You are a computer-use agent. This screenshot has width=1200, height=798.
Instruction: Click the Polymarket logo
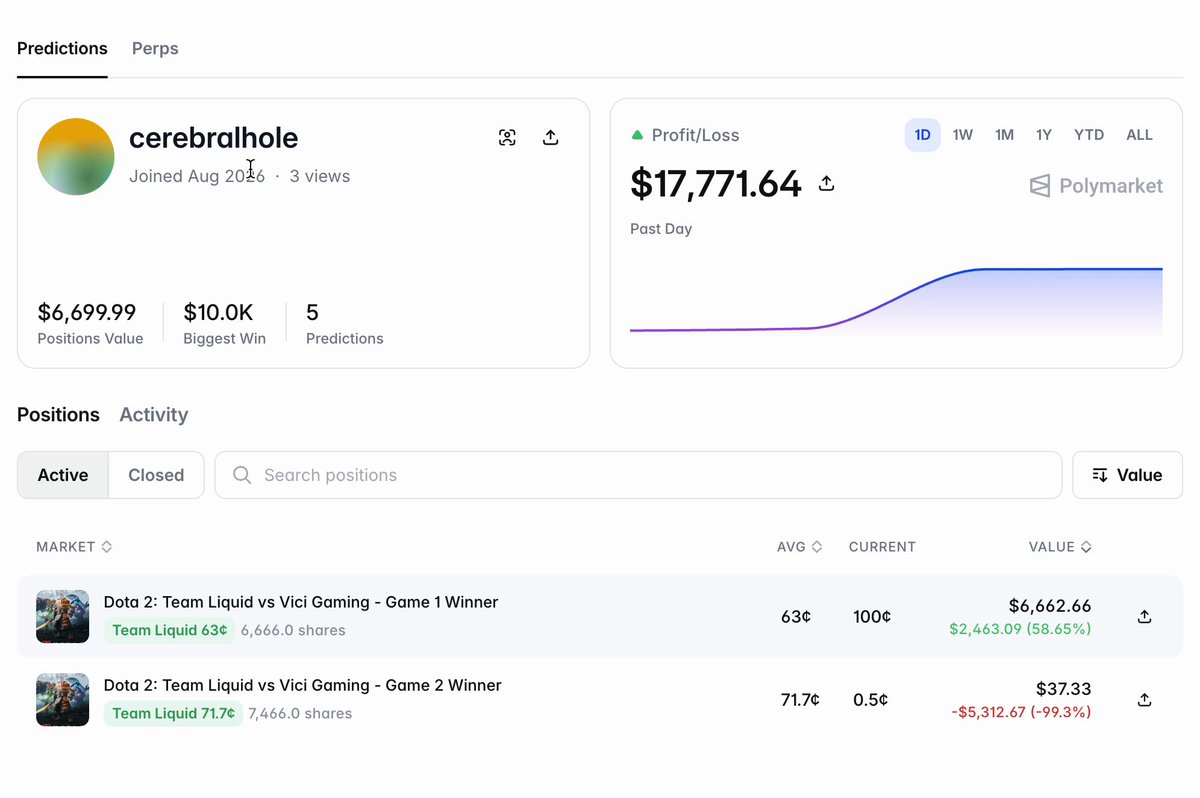(x=1096, y=186)
